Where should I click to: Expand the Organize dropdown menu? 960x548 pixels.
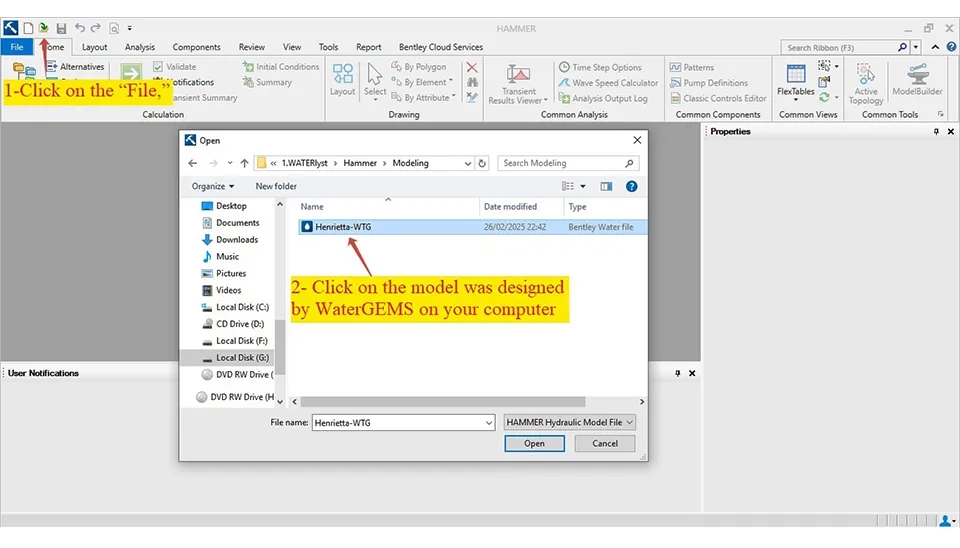213,186
